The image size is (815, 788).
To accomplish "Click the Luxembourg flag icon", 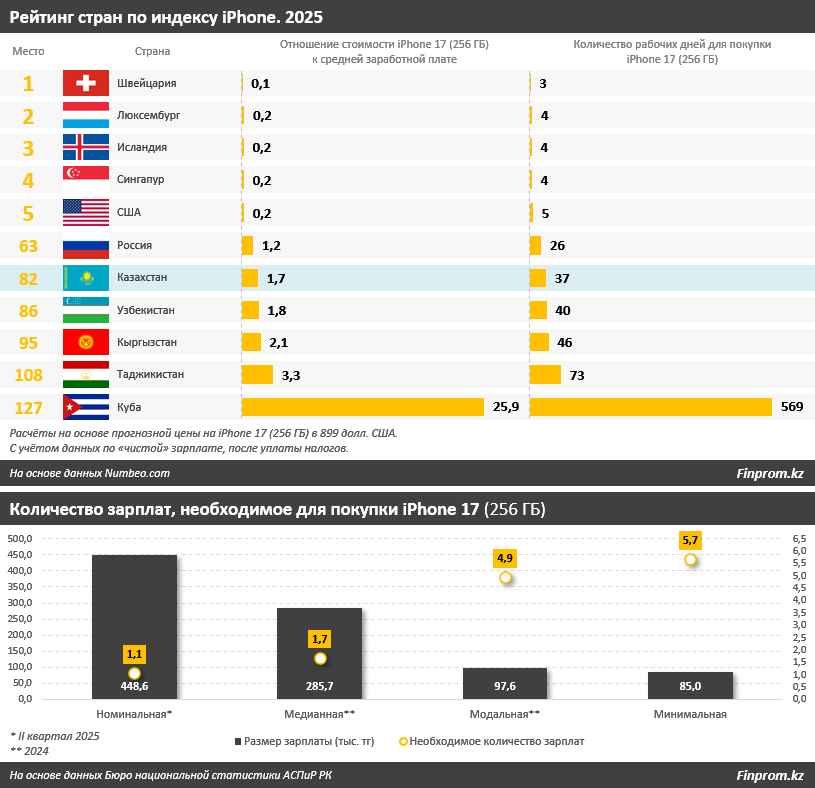I will coord(86,115).
